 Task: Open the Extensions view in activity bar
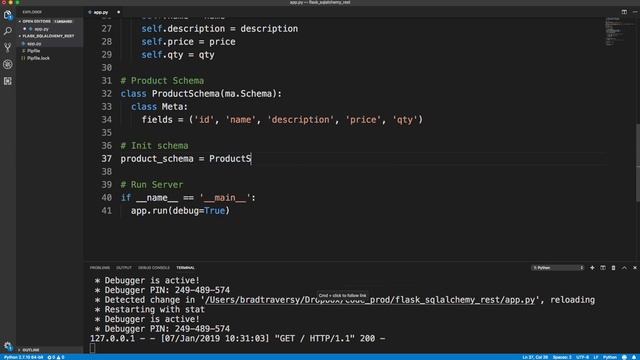point(8,81)
